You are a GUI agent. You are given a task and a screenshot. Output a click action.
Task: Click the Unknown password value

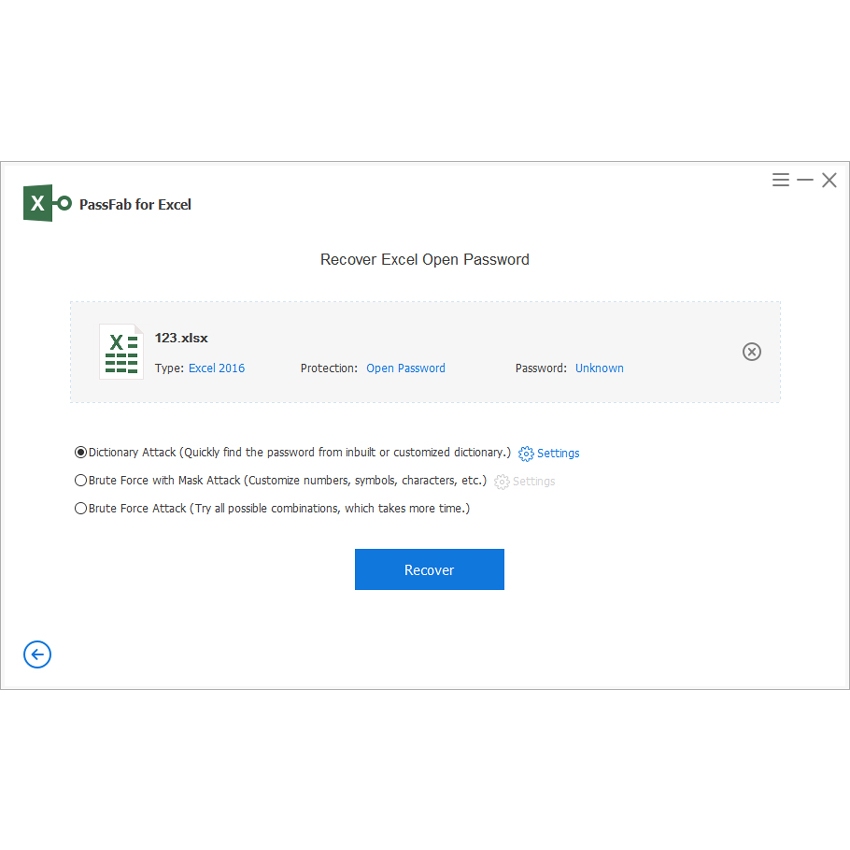point(599,368)
